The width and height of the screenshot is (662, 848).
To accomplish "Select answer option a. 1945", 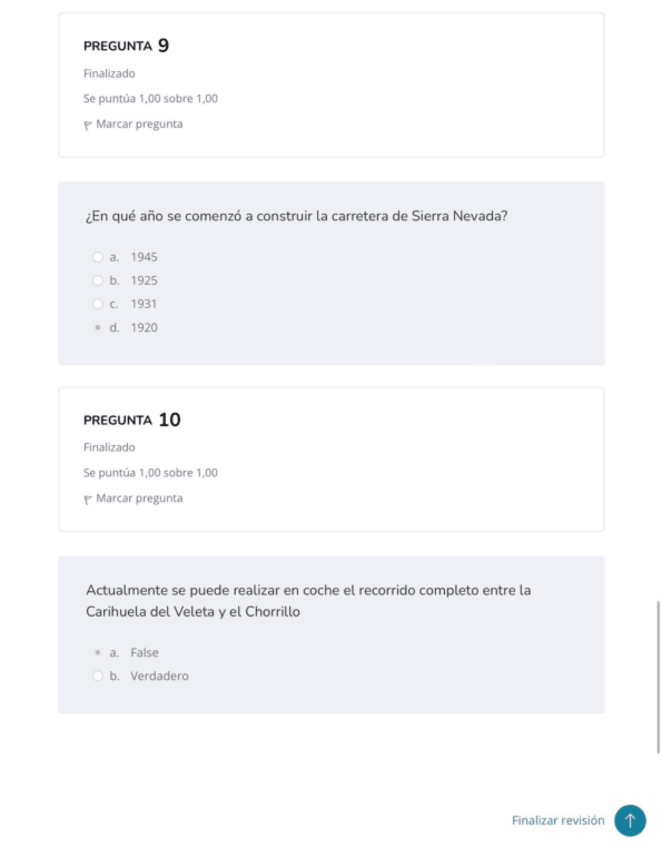I will click(98, 257).
